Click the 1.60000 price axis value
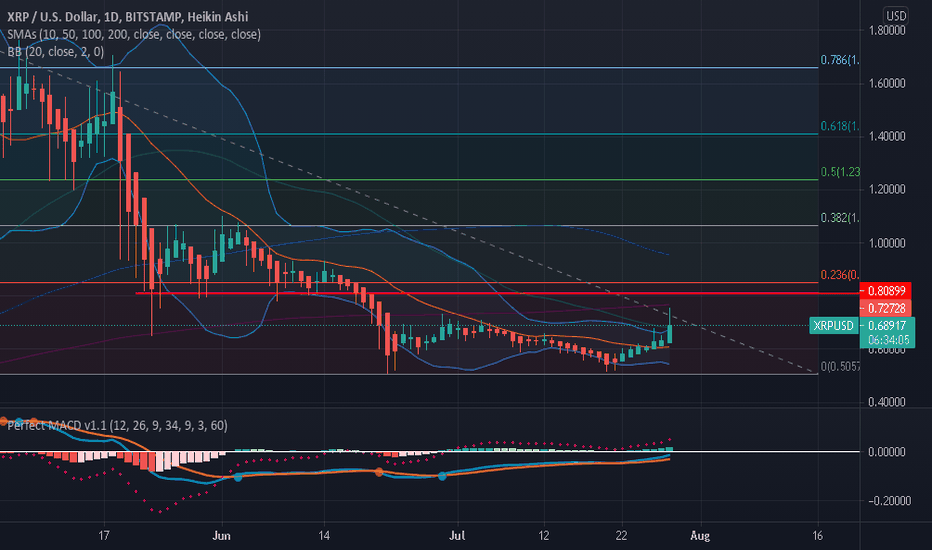 tap(886, 83)
